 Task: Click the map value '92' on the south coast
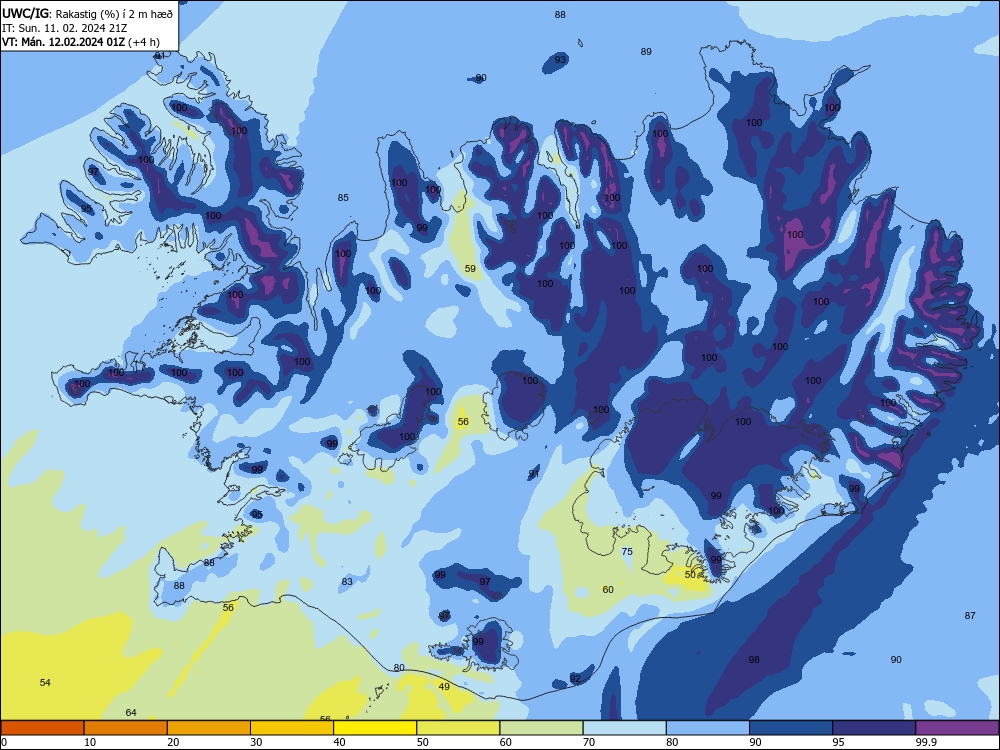575,679
